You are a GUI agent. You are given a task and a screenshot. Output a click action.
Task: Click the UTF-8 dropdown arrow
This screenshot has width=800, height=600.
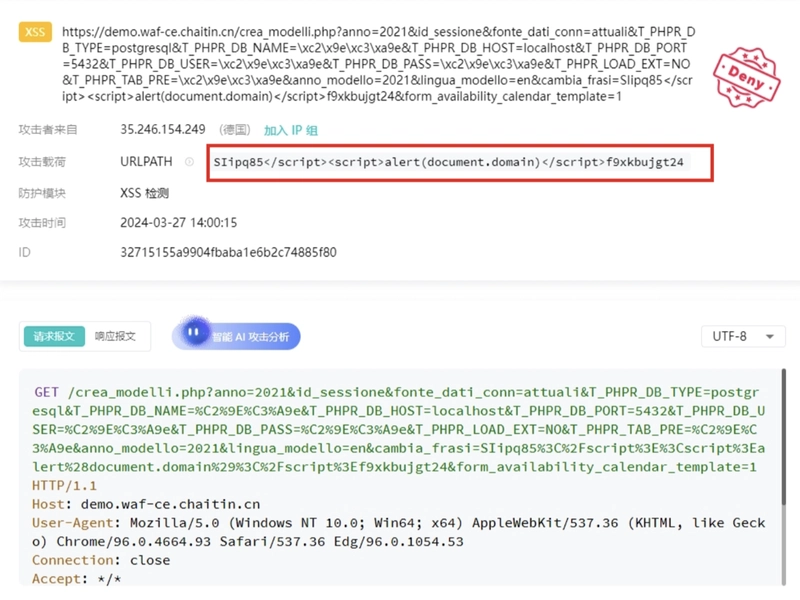(770, 337)
